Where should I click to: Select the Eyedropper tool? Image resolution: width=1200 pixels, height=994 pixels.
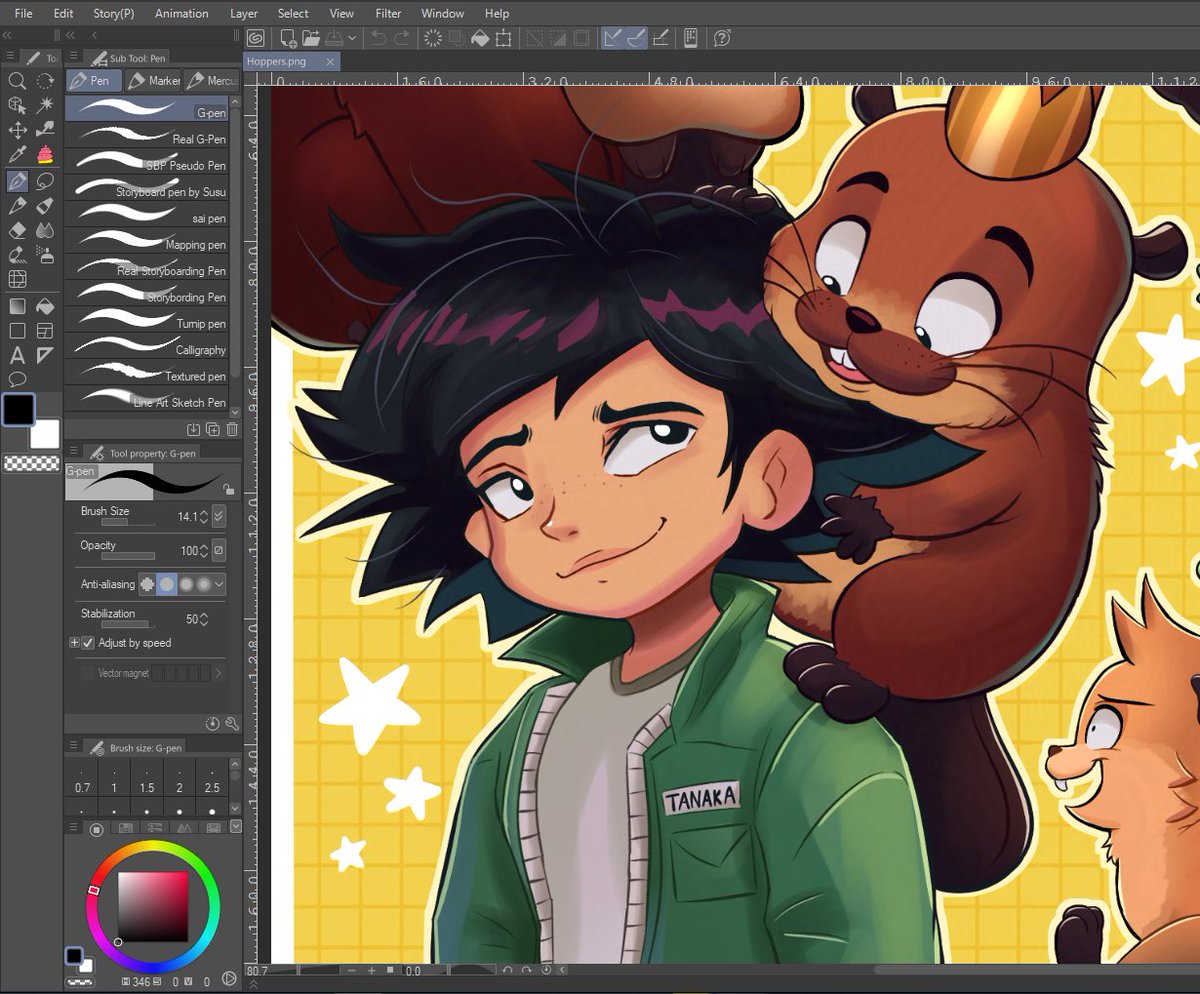tap(17, 155)
